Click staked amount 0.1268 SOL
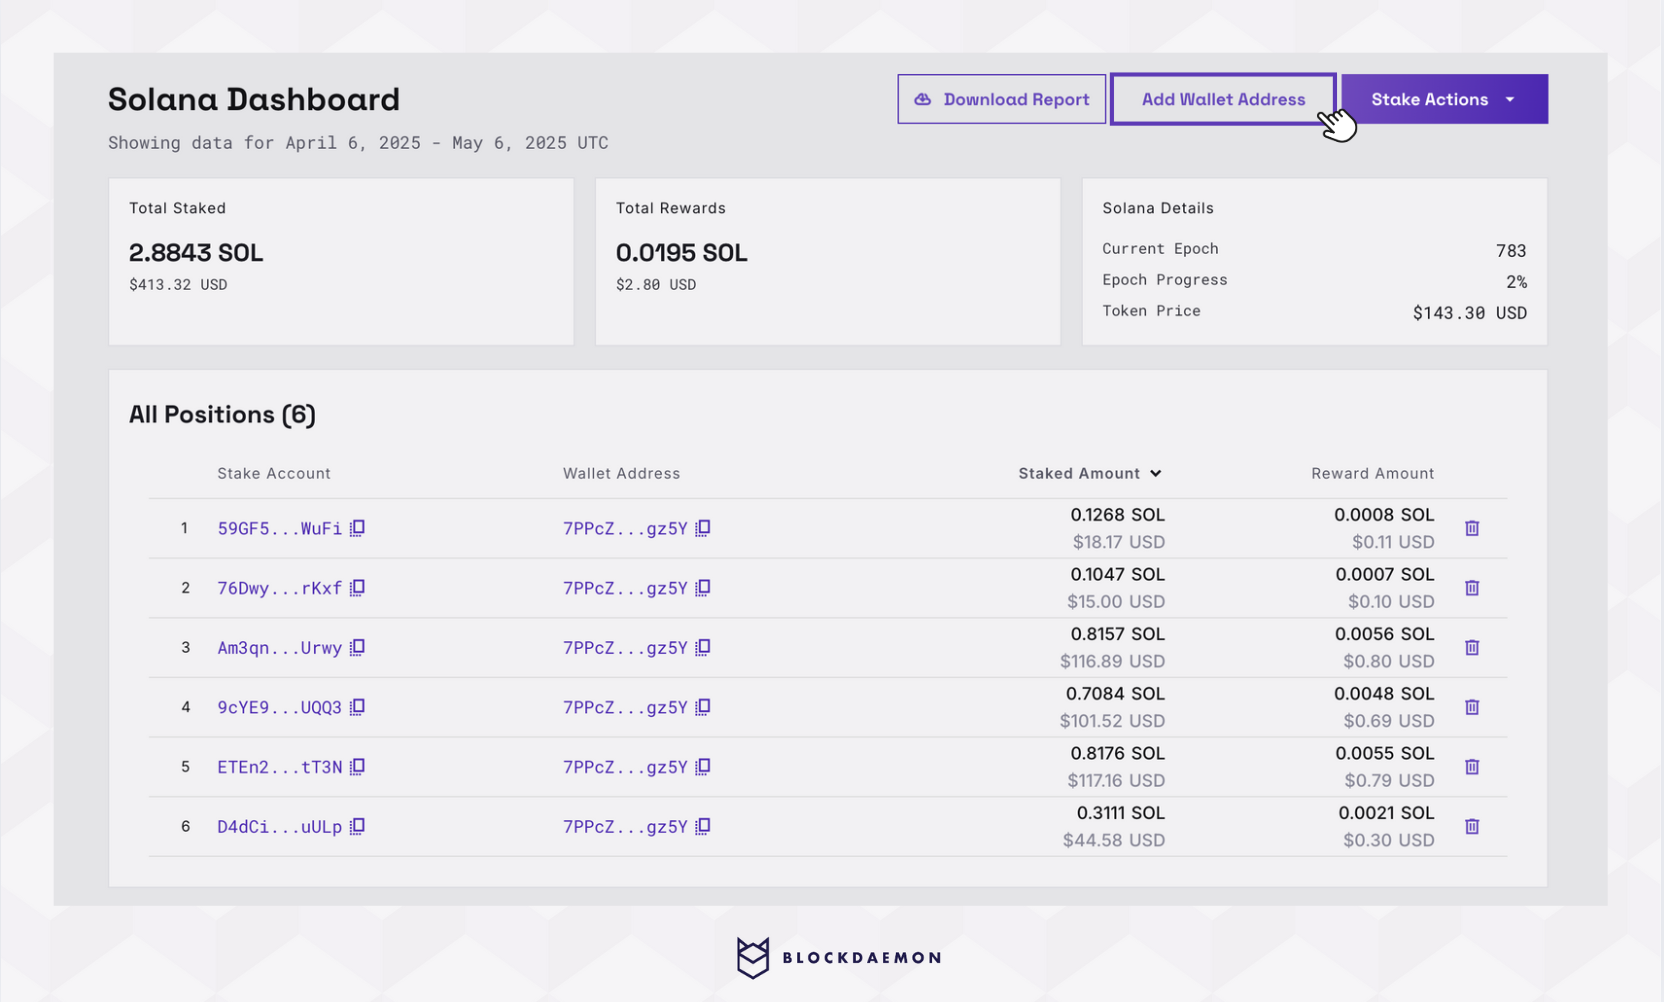 click(1117, 515)
